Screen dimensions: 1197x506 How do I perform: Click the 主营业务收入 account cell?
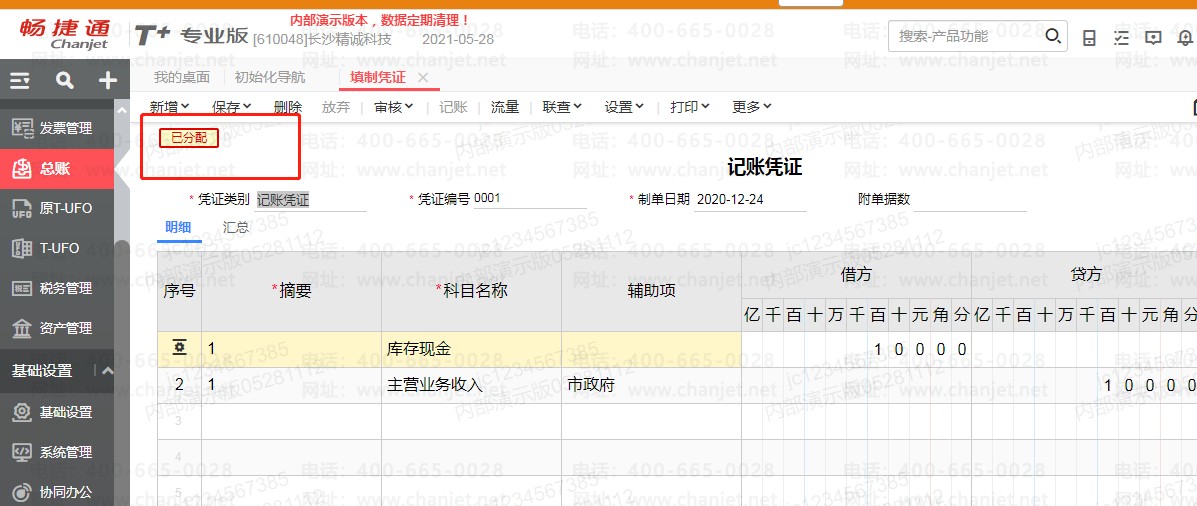472,385
